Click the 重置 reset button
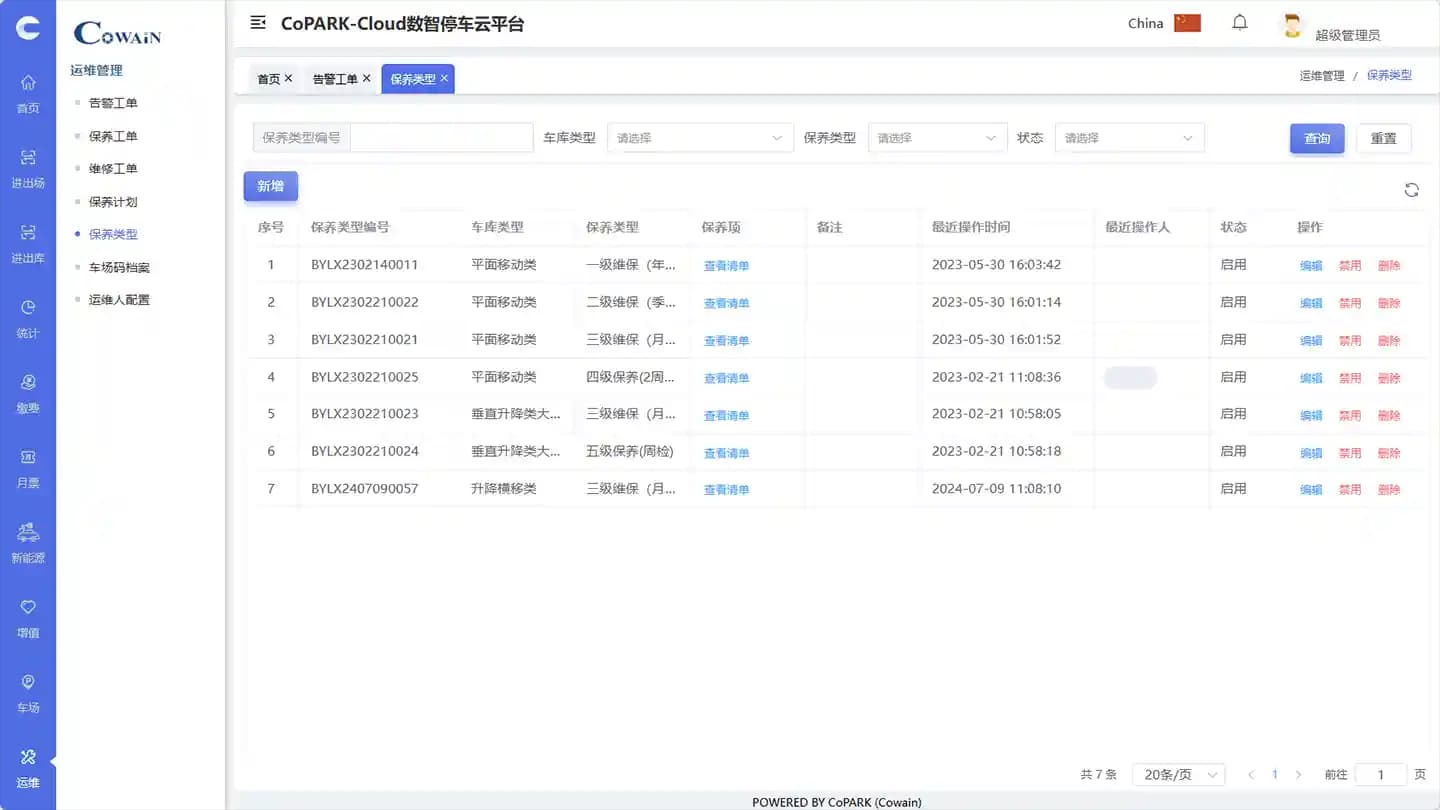1440x810 pixels. [x=1384, y=138]
